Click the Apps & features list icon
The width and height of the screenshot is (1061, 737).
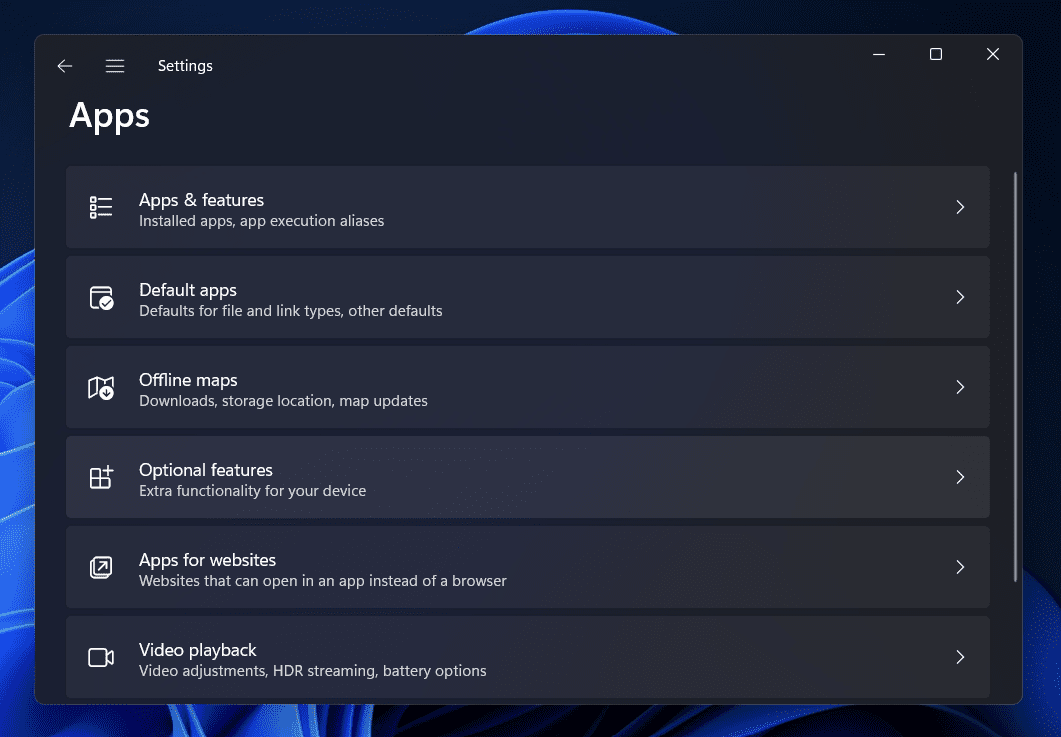click(101, 207)
